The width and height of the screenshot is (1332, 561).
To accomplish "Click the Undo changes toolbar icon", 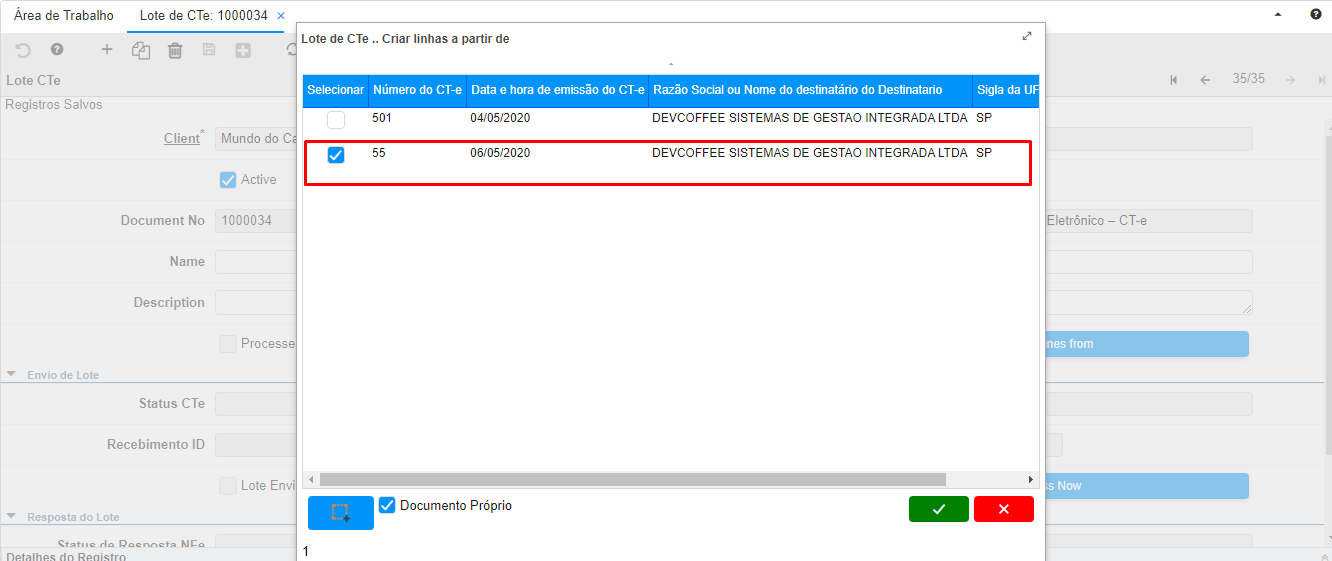I will pyautogui.click(x=23, y=50).
